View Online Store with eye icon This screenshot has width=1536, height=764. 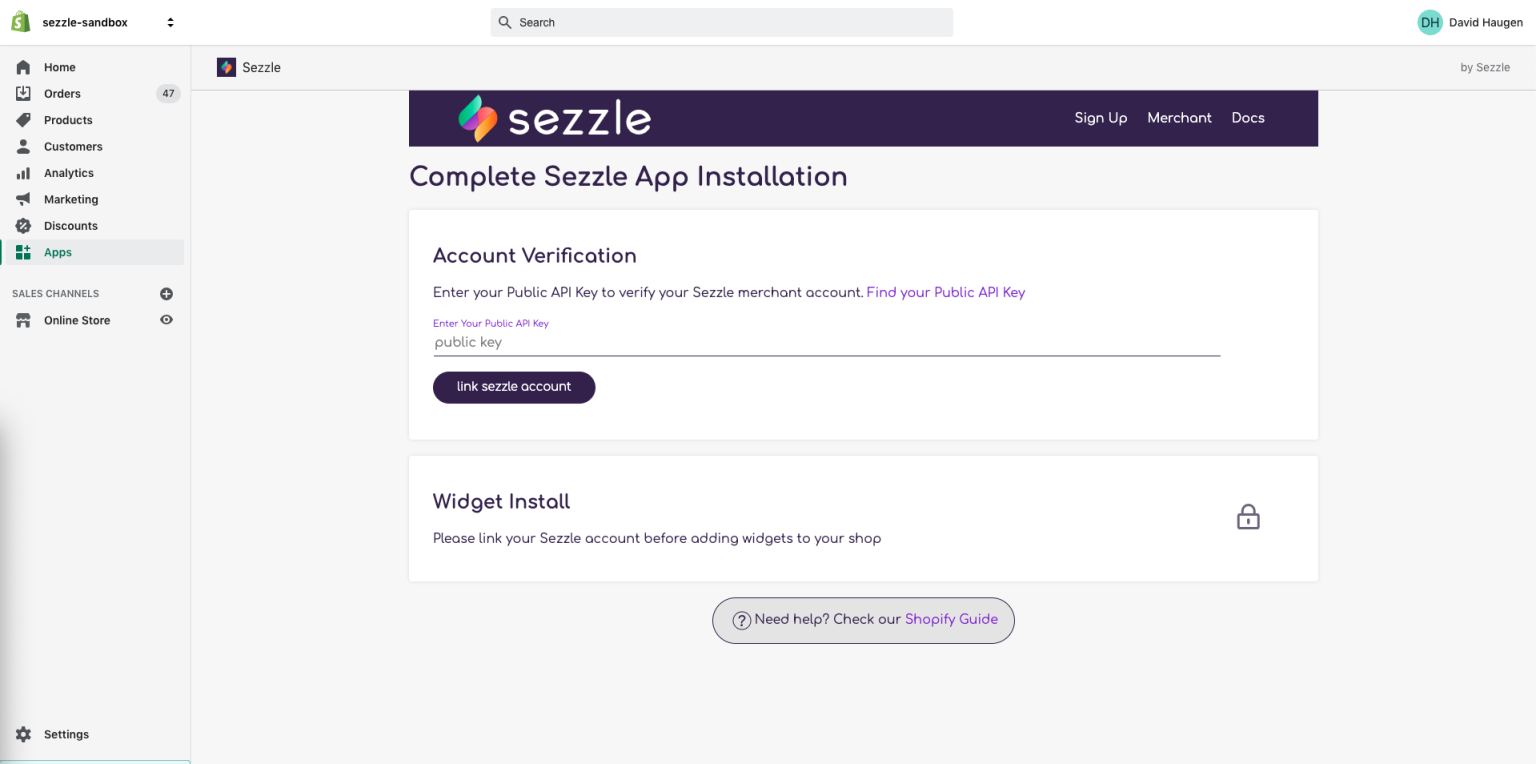click(x=167, y=320)
